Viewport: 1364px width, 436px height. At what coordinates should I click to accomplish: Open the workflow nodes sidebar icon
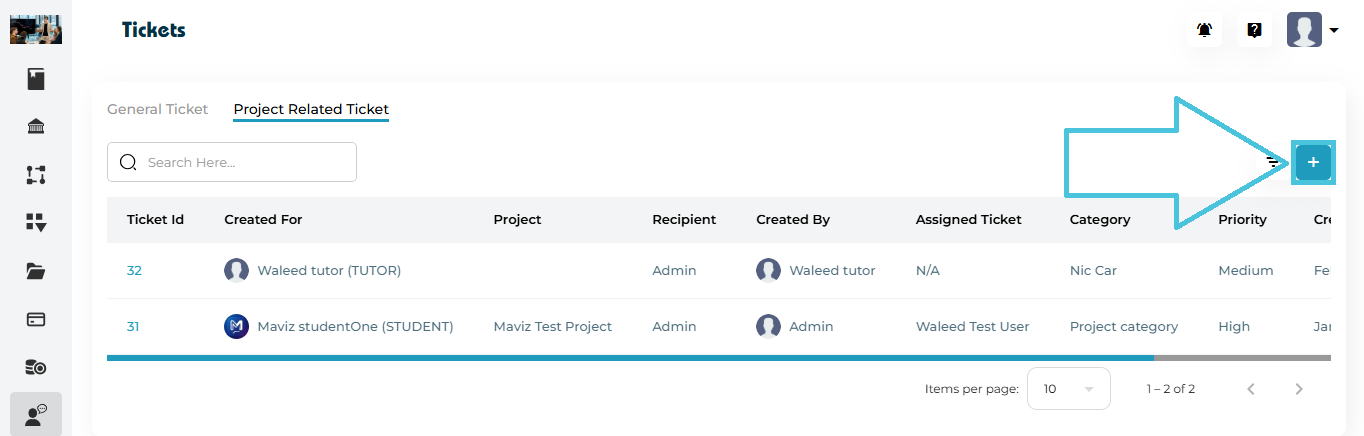36,175
